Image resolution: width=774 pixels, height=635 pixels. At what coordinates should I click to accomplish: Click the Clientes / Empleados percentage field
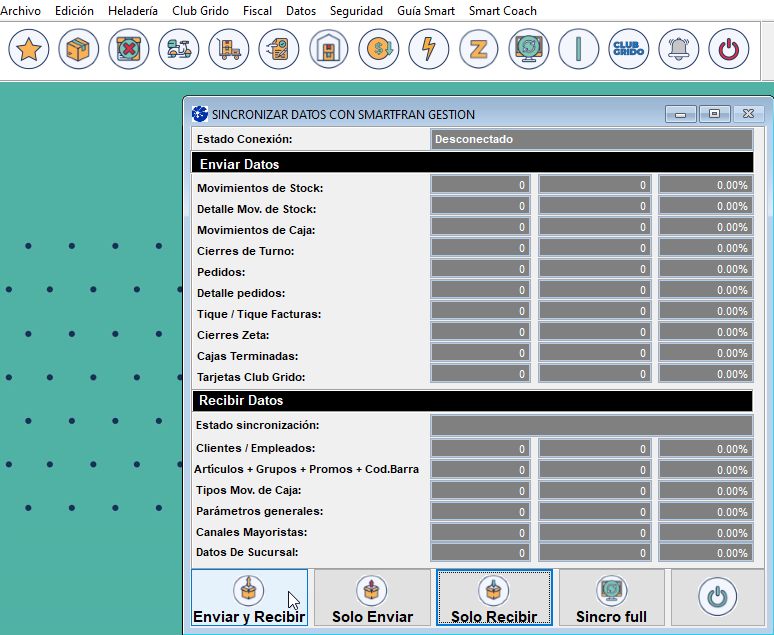pyautogui.click(x=705, y=448)
